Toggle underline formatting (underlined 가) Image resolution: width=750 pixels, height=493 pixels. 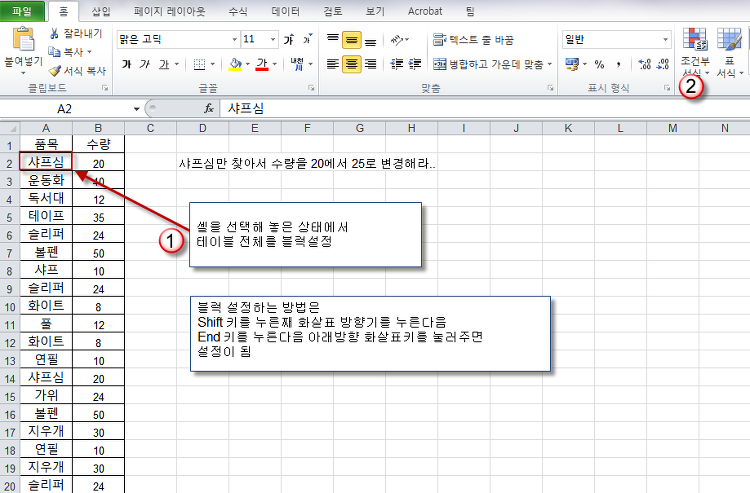tap(164, 64)
